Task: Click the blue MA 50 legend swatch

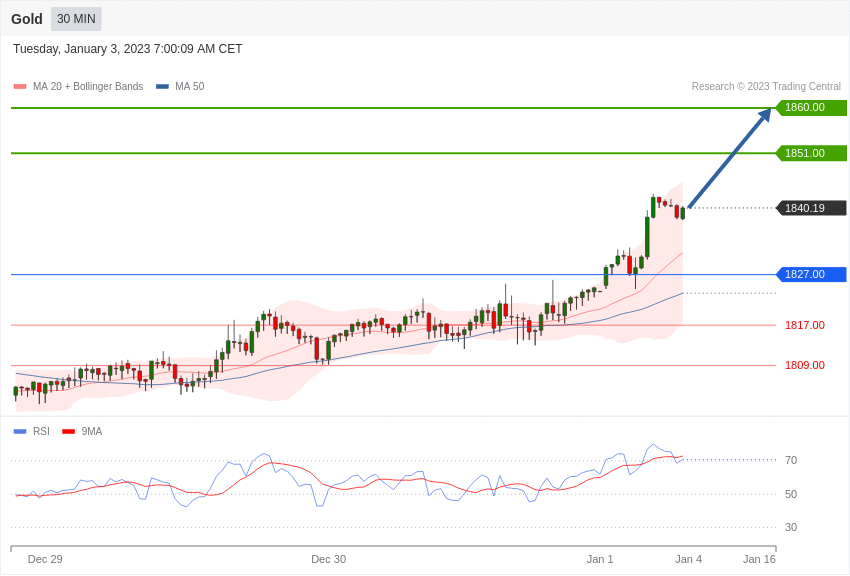Action: 162,87
